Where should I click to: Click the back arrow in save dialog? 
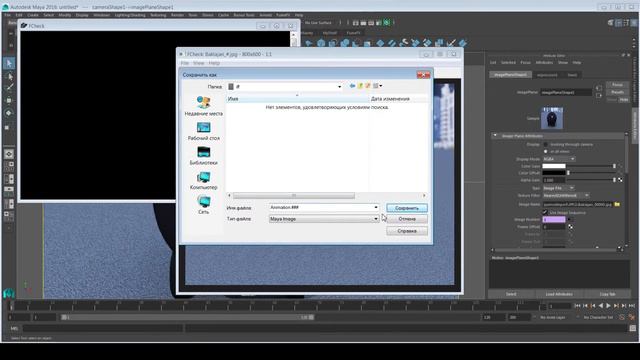coord(352,86)
